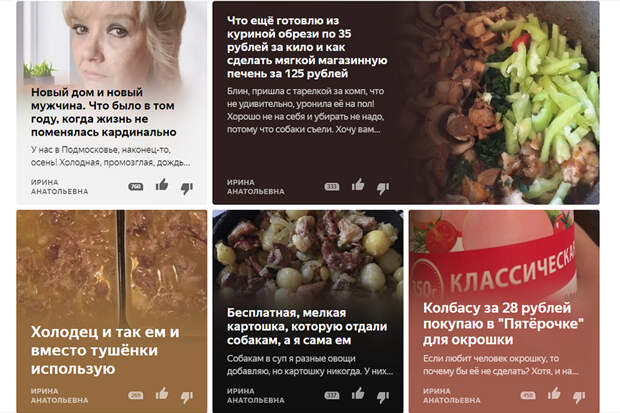The height and width of the screenshot is (413, 620).
Task: Click author Ирина Анатольевна on sausage card
Action: pos(452,396)
